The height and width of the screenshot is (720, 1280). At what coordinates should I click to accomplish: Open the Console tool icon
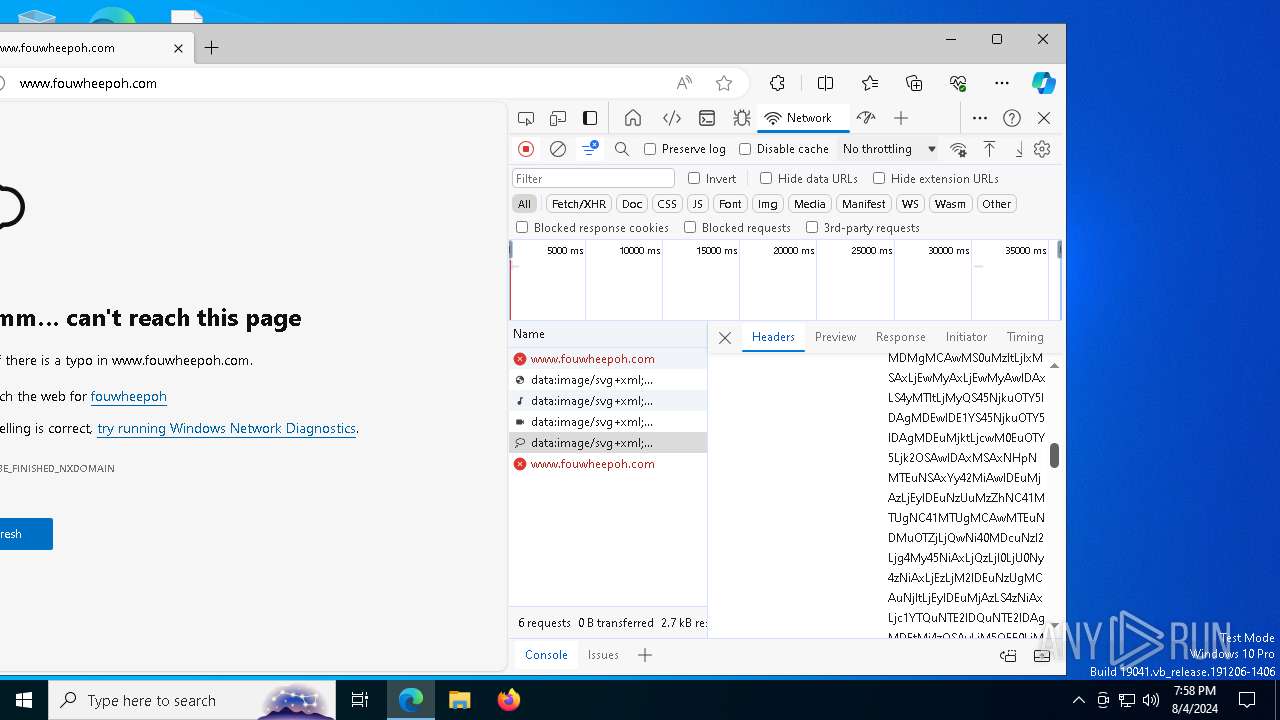(707, 118)
